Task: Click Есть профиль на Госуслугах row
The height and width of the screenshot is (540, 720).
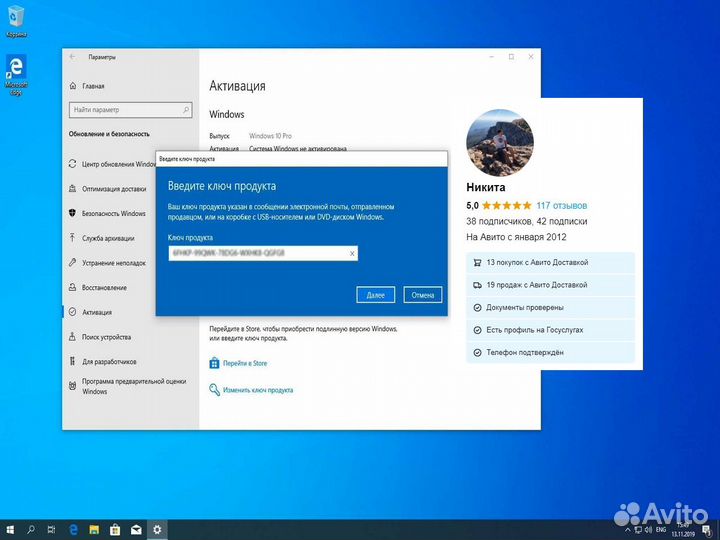Action: tap(551, 330)
